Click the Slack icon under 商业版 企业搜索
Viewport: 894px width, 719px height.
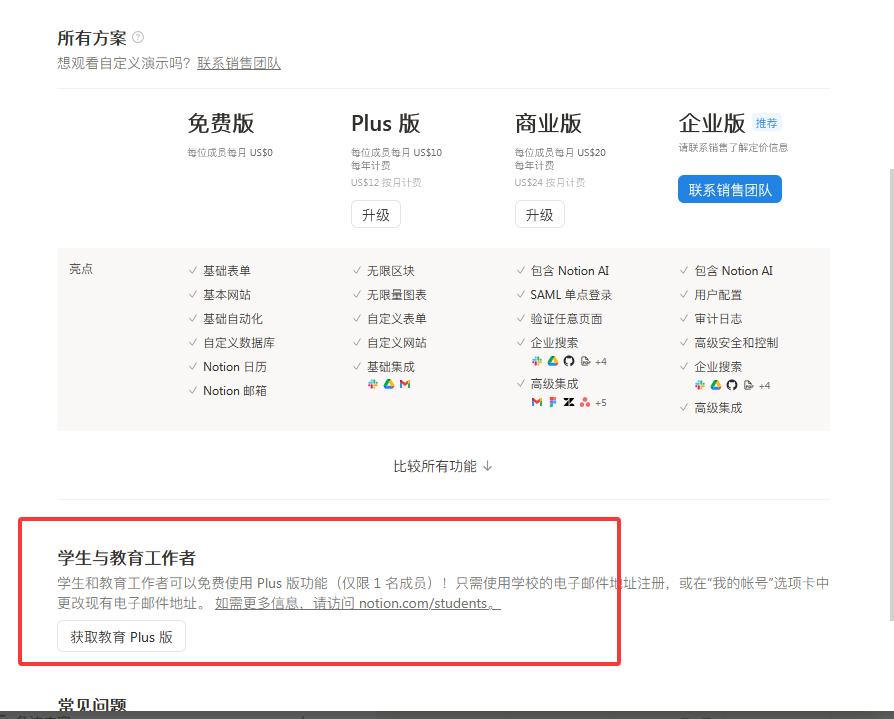(x=537, y=361)
